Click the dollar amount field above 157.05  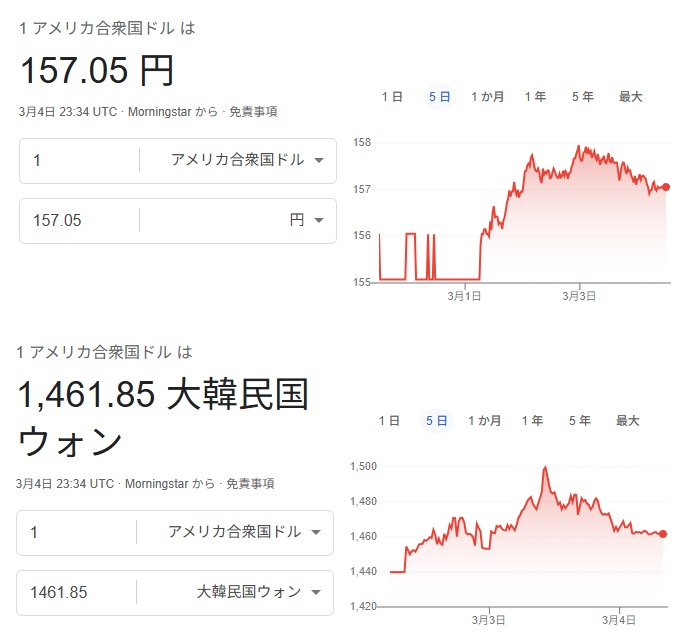click(x=80, y=160)
